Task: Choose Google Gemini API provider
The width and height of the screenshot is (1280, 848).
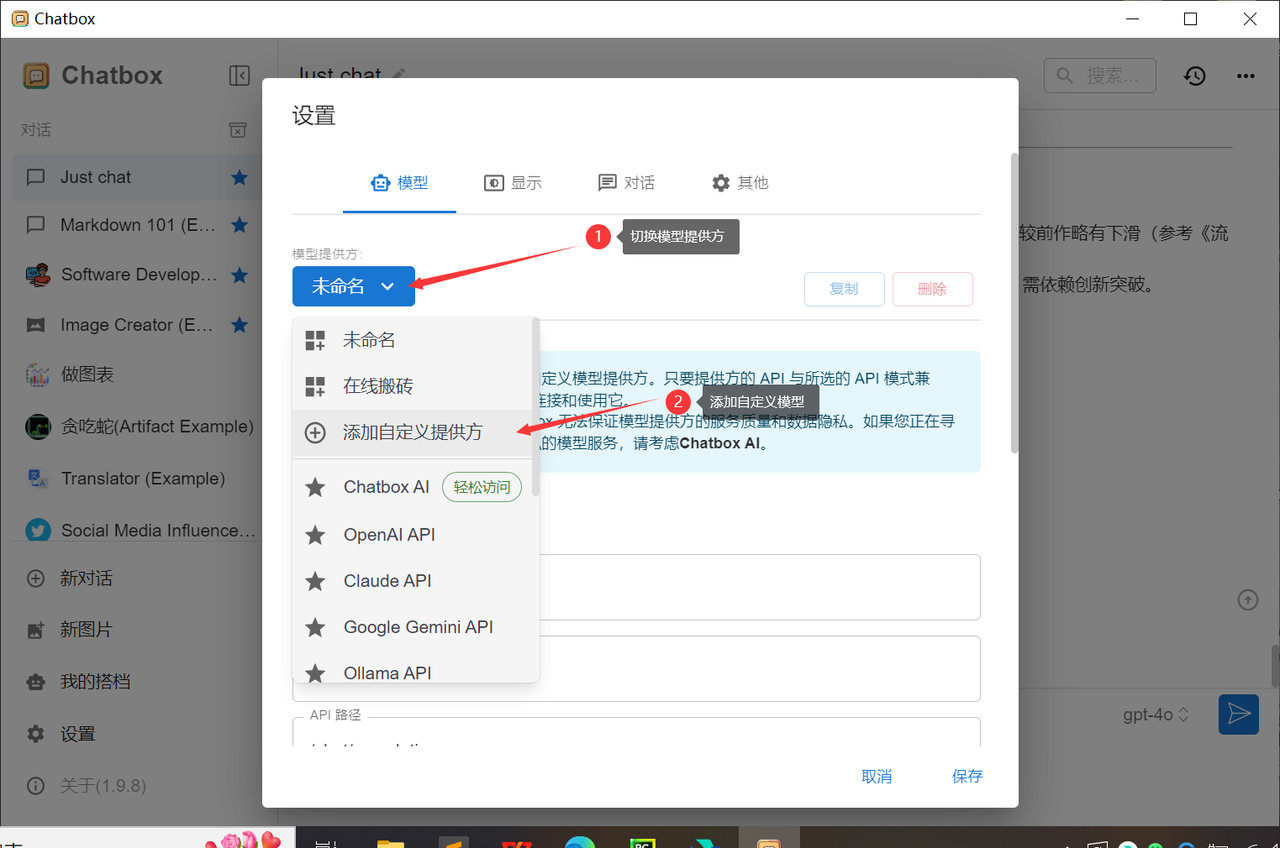Action: [418, 627]
